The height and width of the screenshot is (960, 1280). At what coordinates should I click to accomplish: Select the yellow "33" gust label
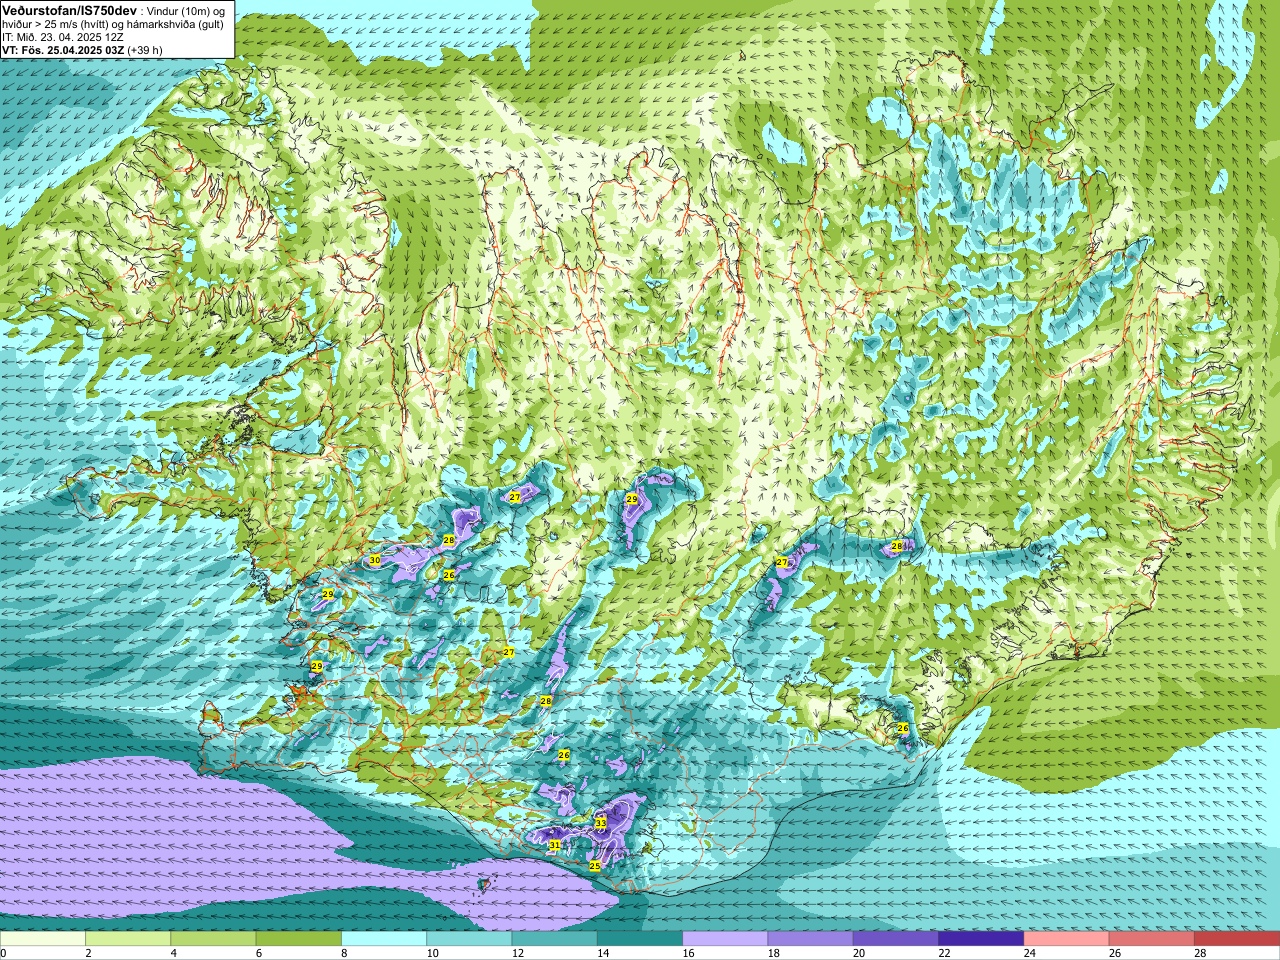click(600, 823)
